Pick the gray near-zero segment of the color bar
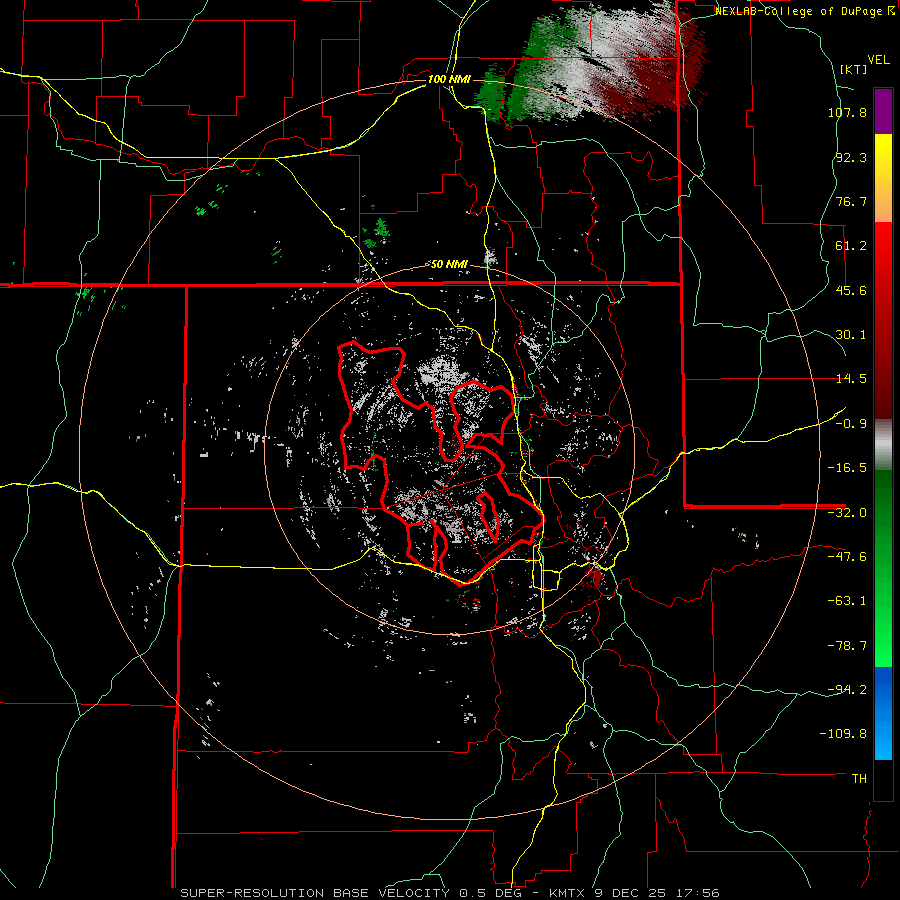This screenshot has height=900, width=900. coord(883,444)
